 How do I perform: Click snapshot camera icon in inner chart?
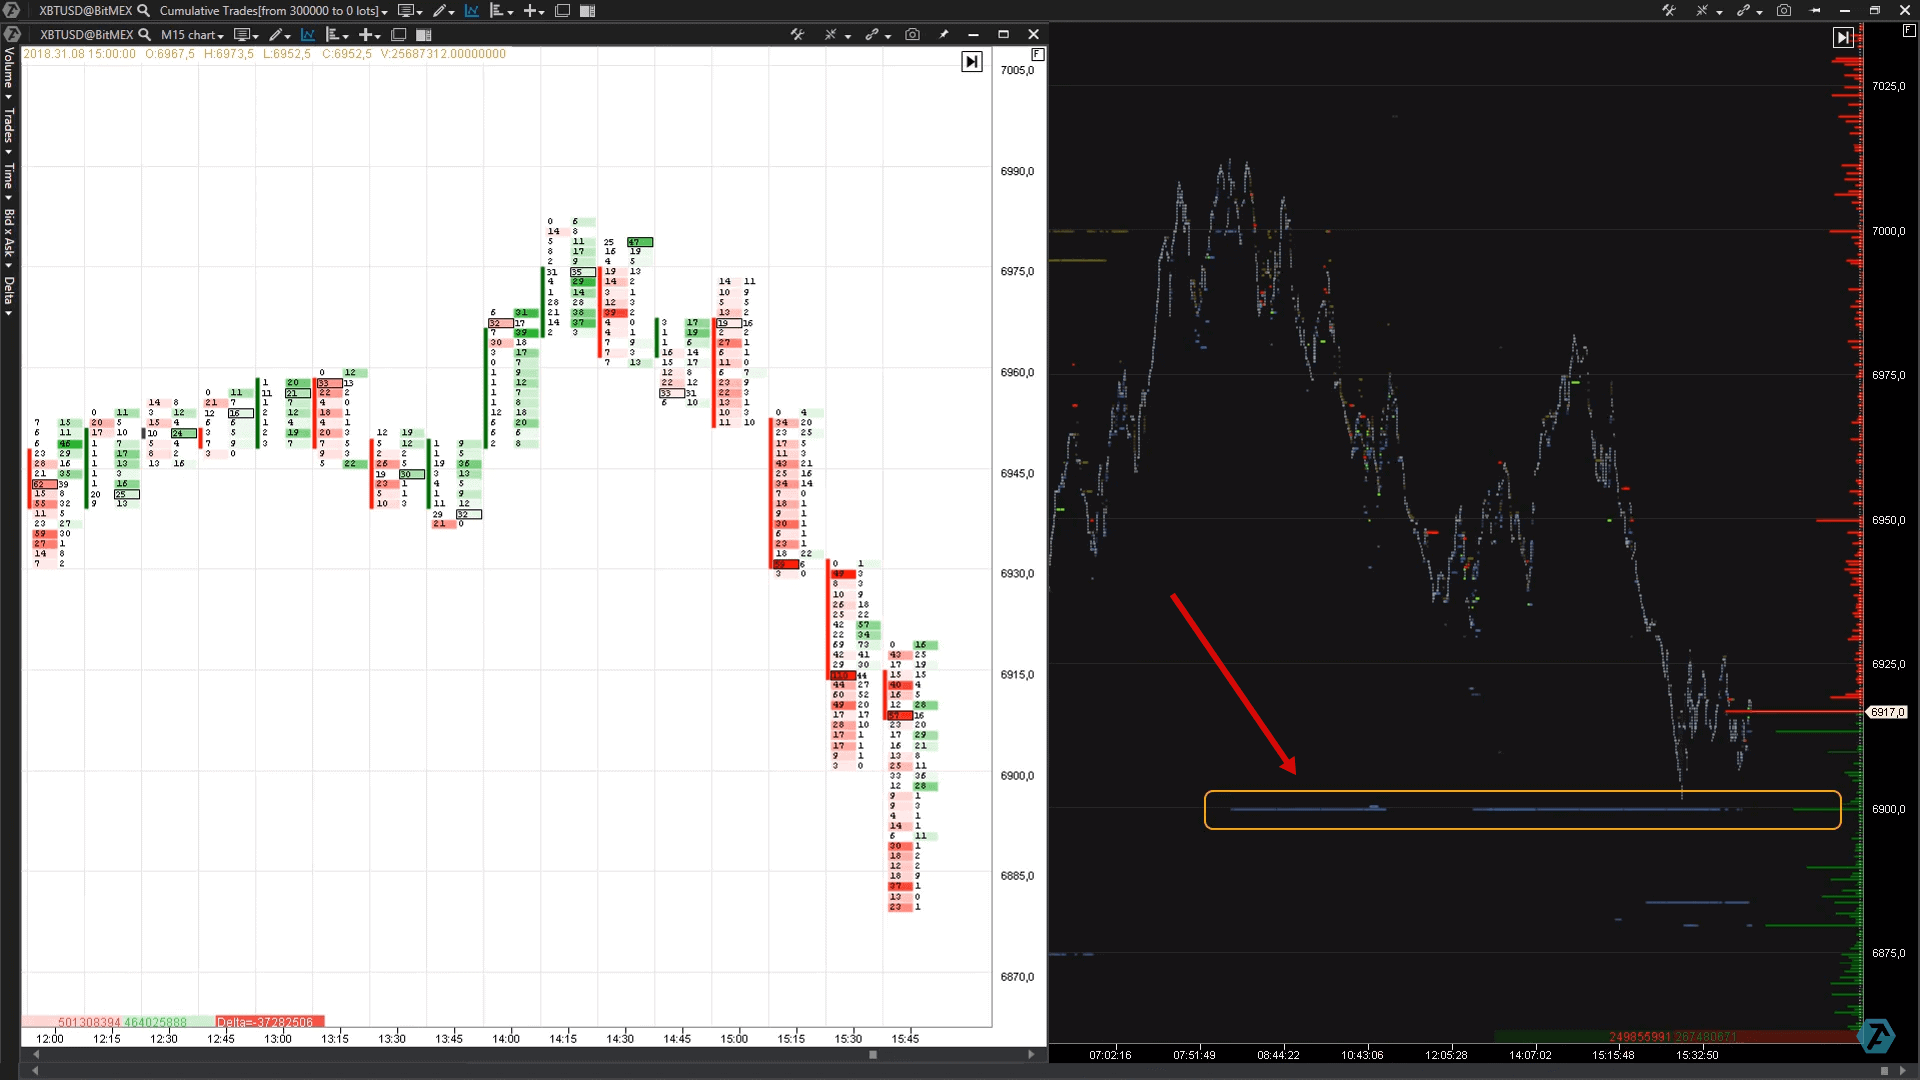click(912, 34)
